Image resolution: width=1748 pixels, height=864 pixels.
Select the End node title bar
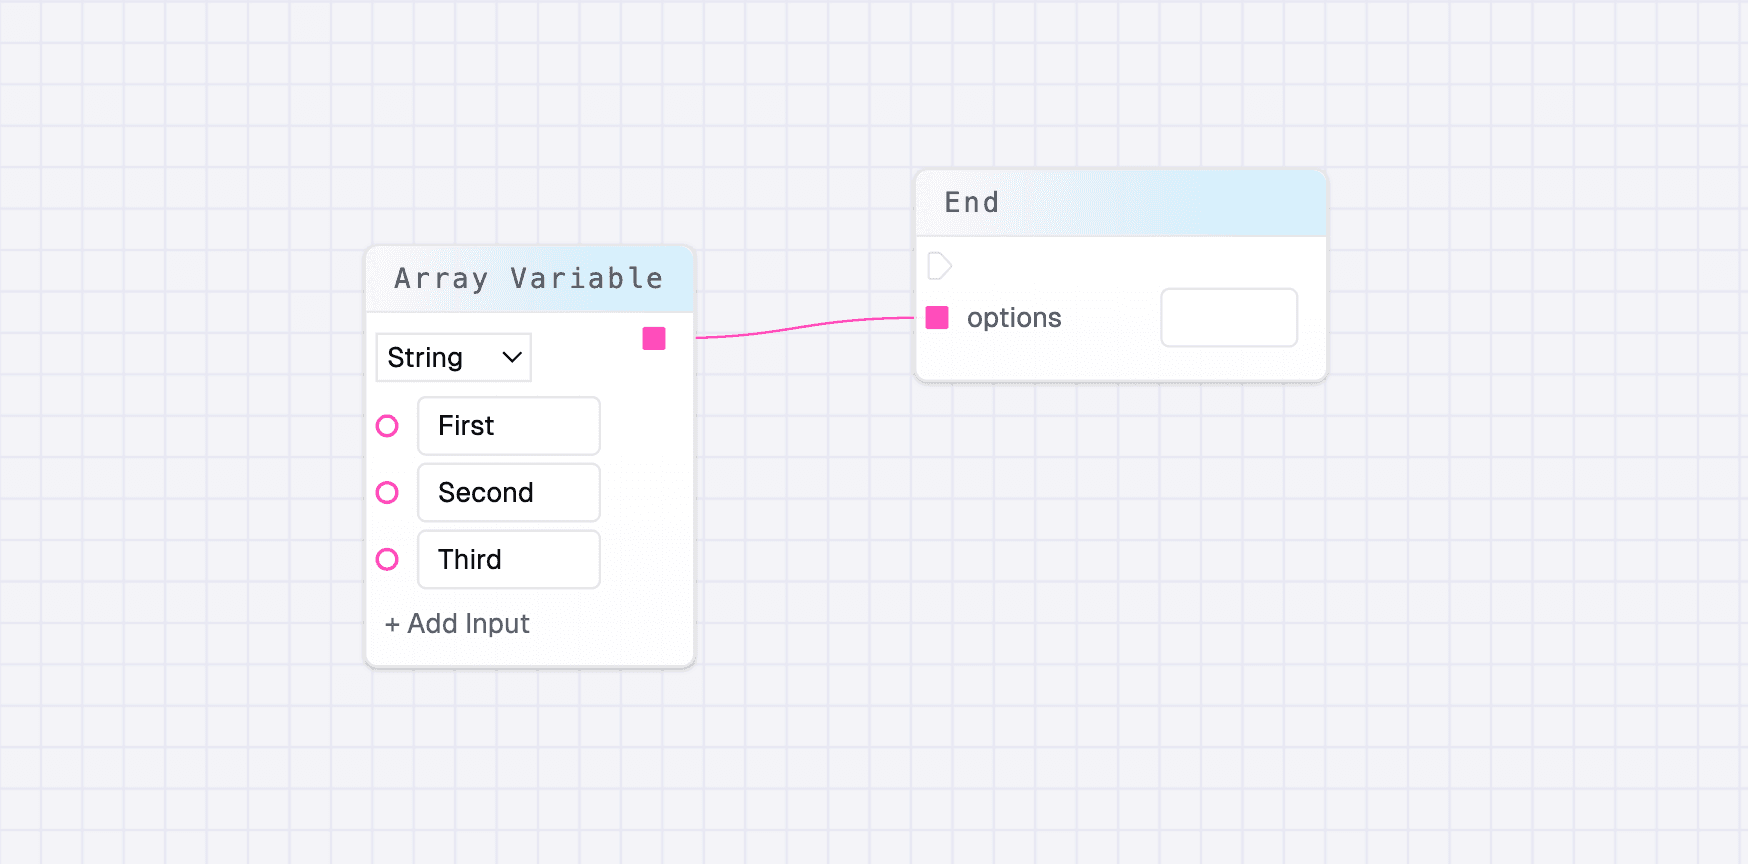click(x=1120, y=202)
